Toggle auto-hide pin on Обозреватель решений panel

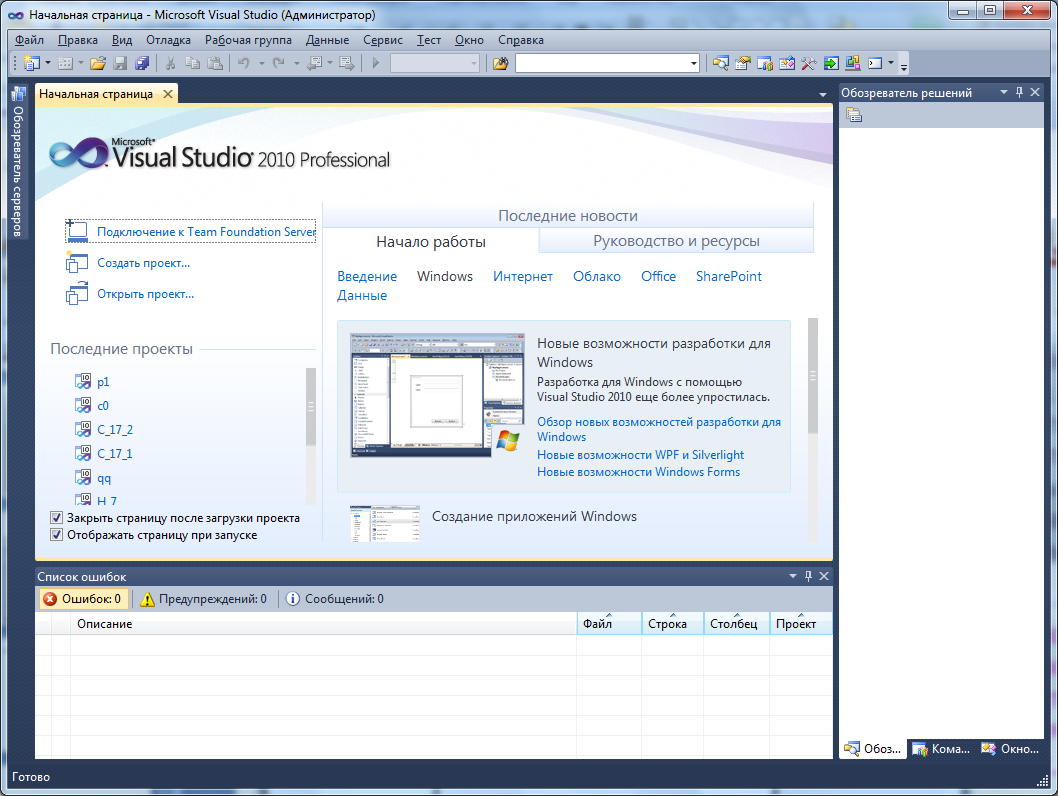pyautogui.click(x=1020, y=92)
